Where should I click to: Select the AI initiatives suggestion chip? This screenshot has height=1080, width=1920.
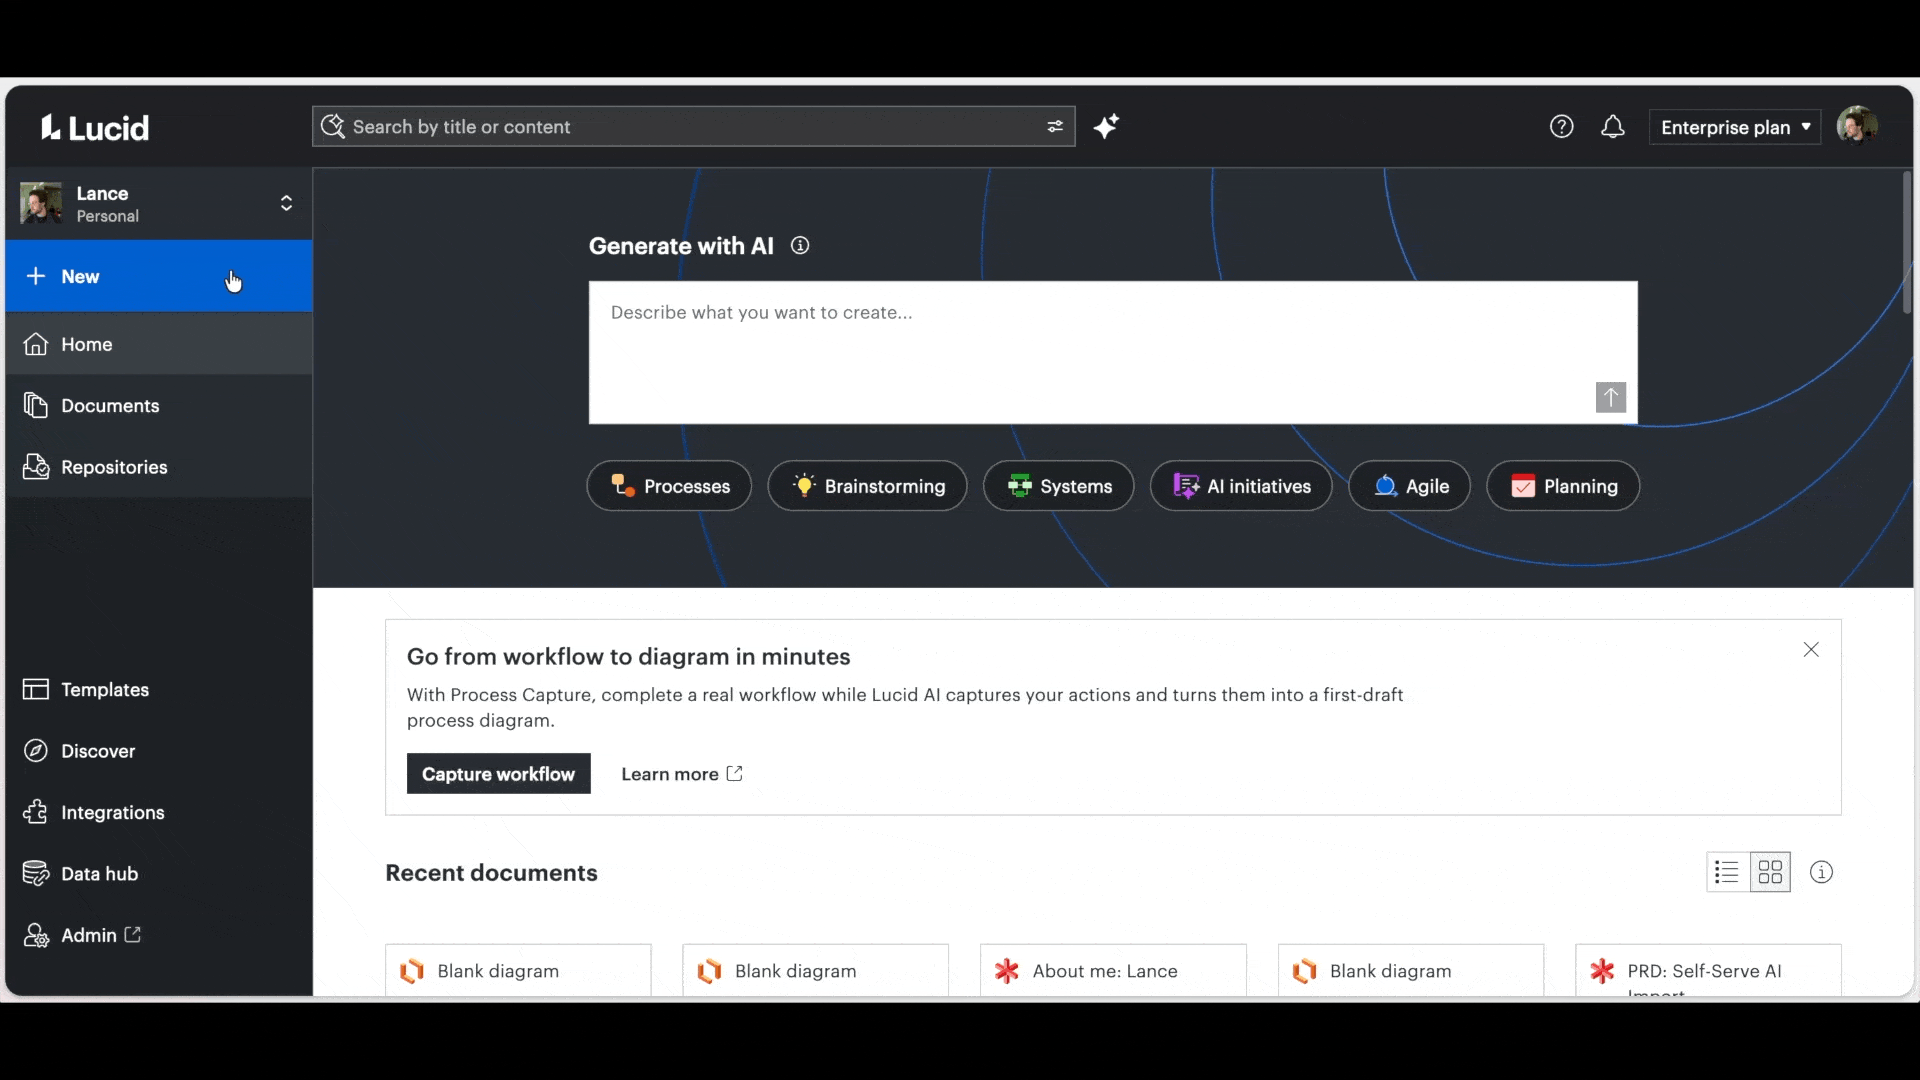point(1241,486)
